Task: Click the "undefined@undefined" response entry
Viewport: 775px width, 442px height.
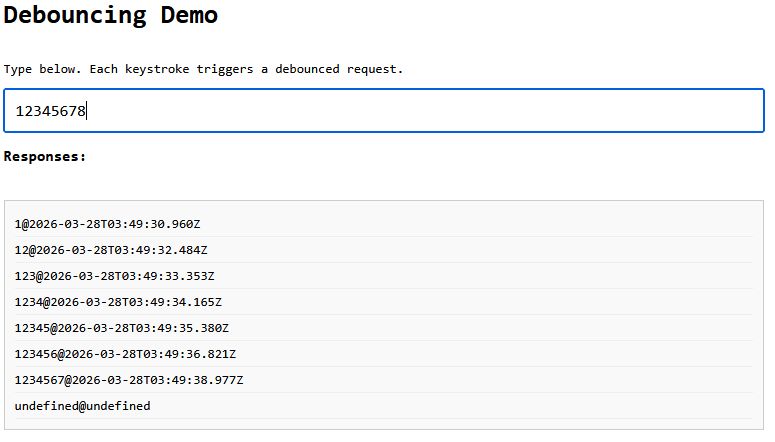Action: coord(82,406)
